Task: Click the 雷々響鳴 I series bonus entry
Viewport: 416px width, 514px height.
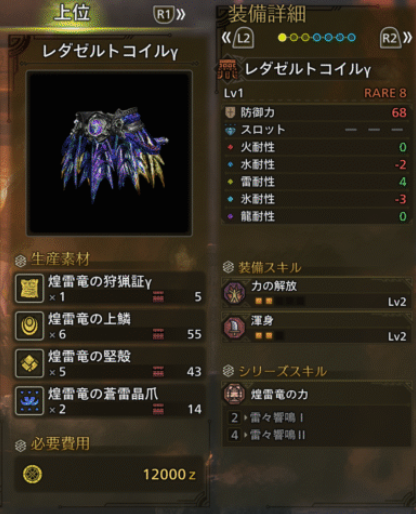Action: [x=267, y=417]
